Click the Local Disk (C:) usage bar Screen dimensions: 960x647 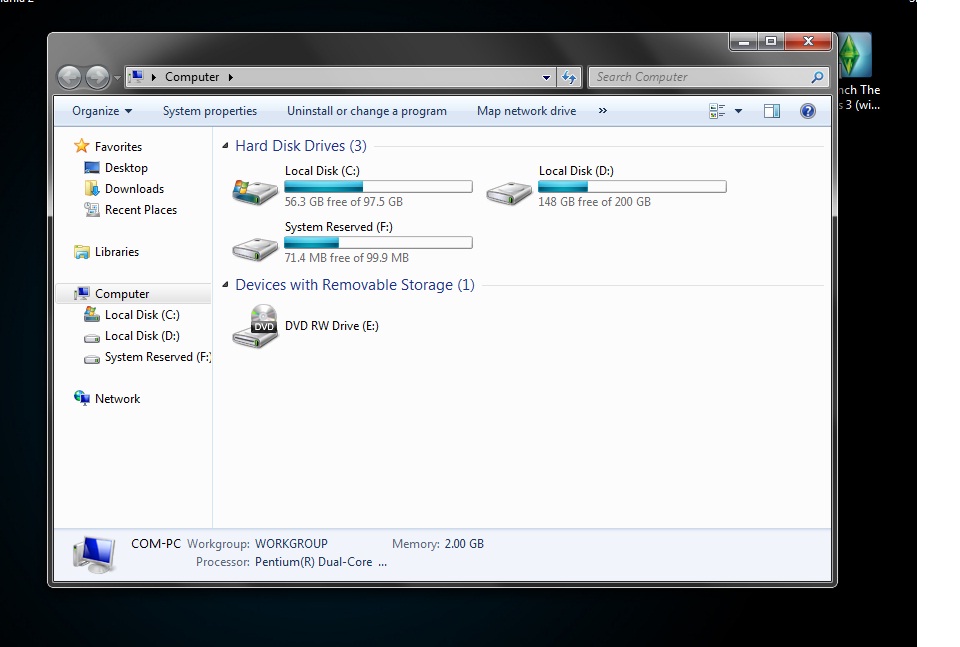378,187
